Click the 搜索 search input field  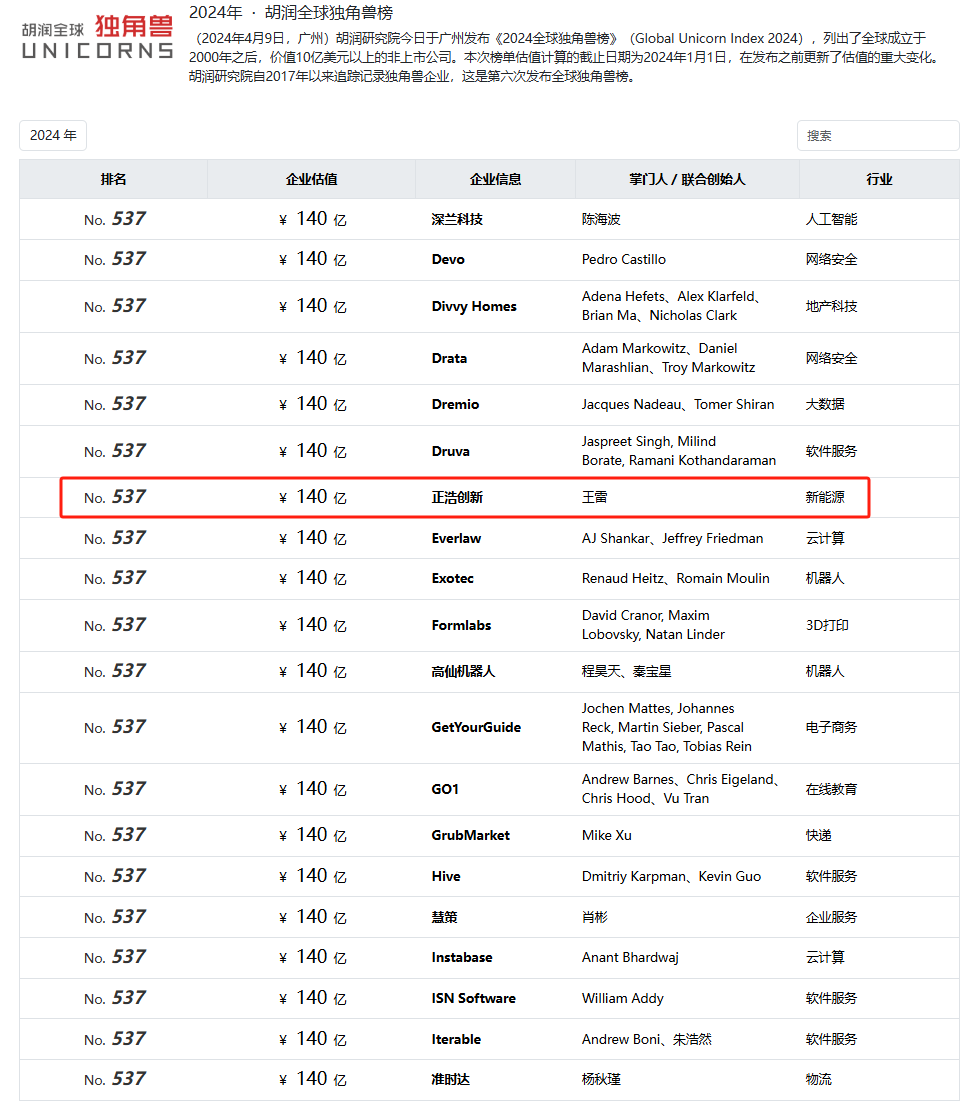(877, 135)
